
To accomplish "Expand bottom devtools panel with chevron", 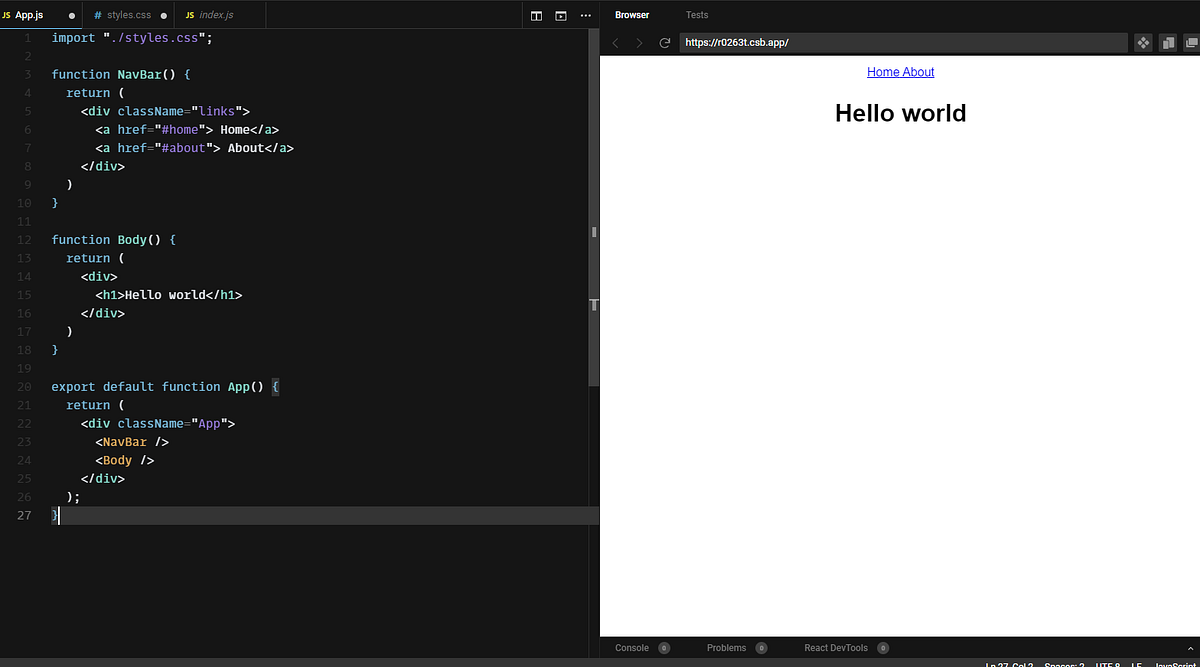I will (x=1191, y=648).
